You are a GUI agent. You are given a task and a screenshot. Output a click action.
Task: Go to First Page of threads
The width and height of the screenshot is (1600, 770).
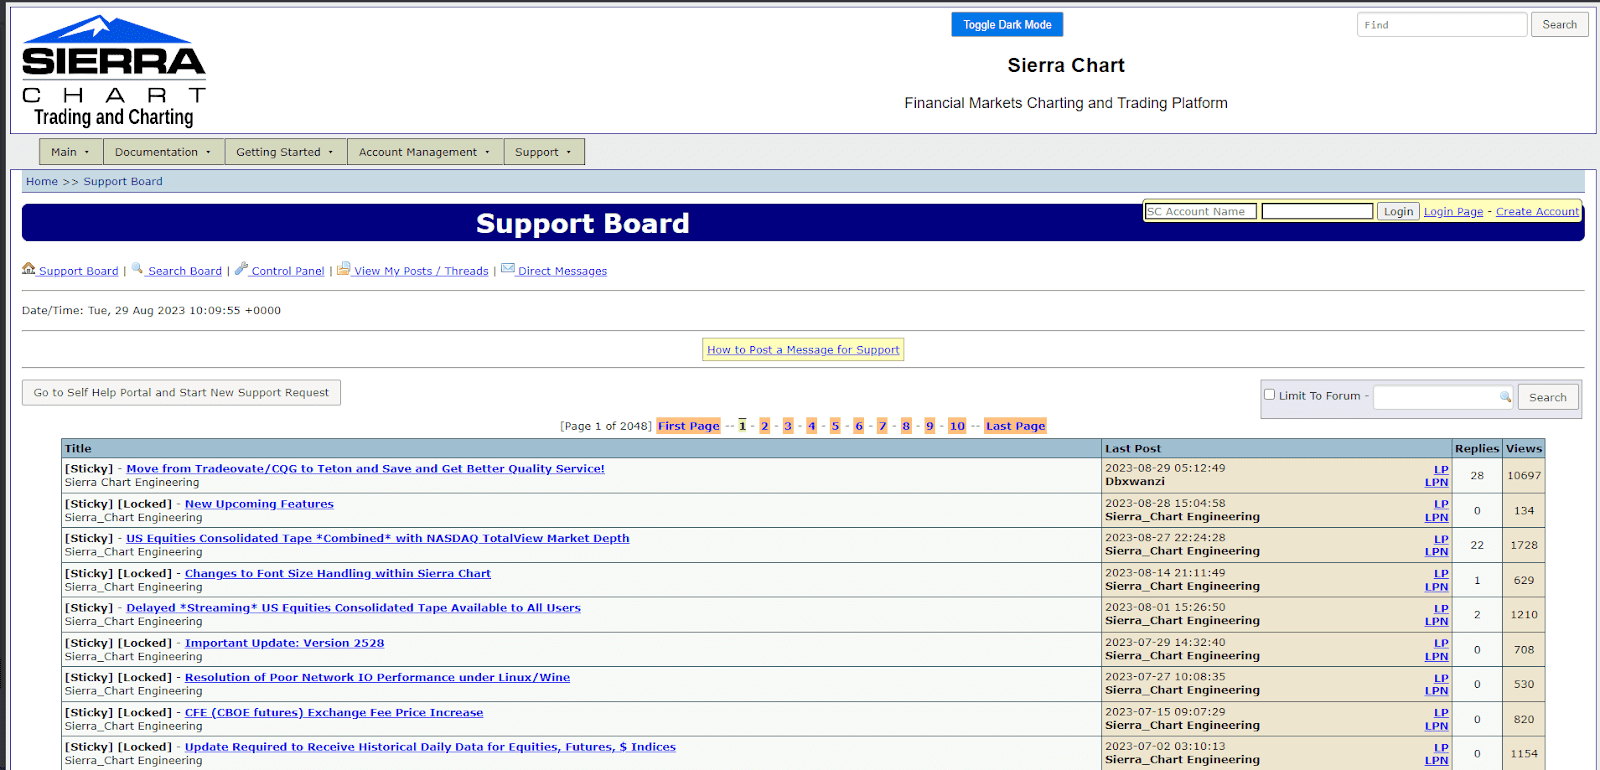tap(689, 426)
